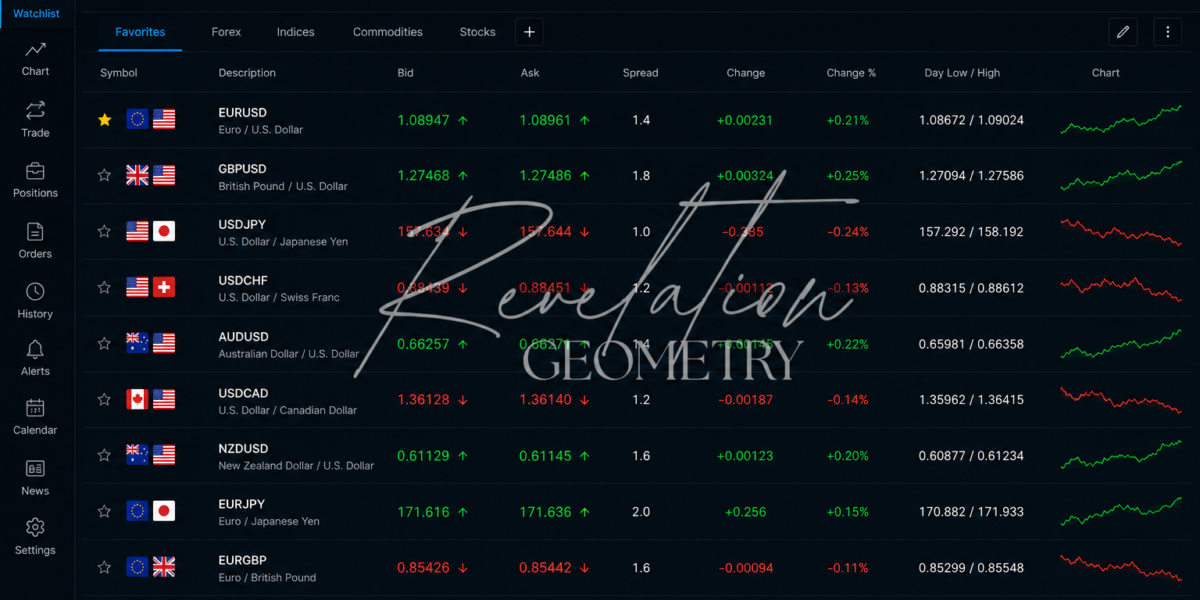Click the EURGBP bid price 0.85426
This screenshot has height=600, width=1200.
pyautogui.click(x=423, y=568)
